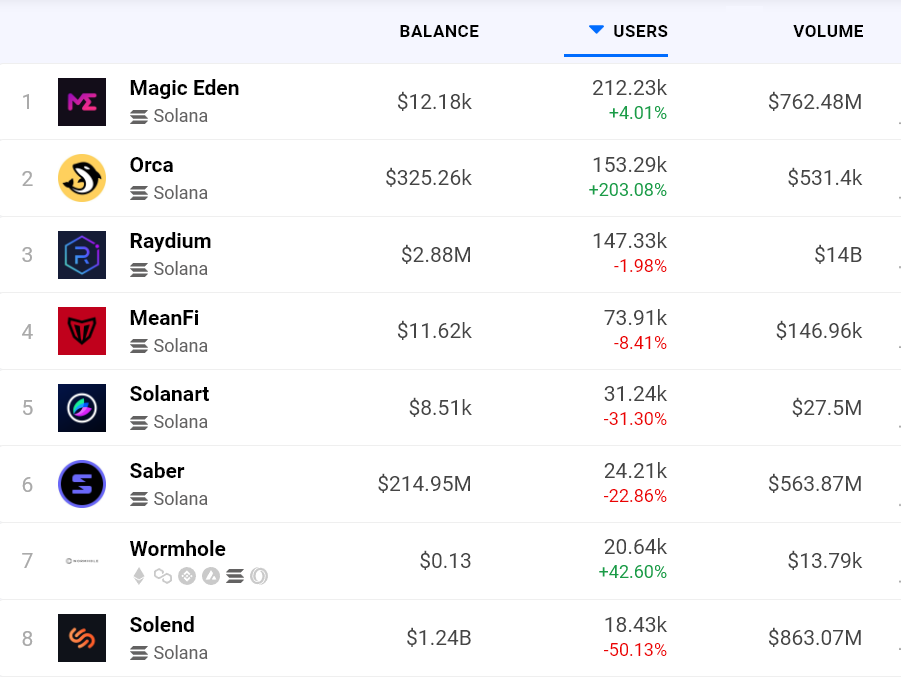Click the MeanFi red logo icon

82,331
